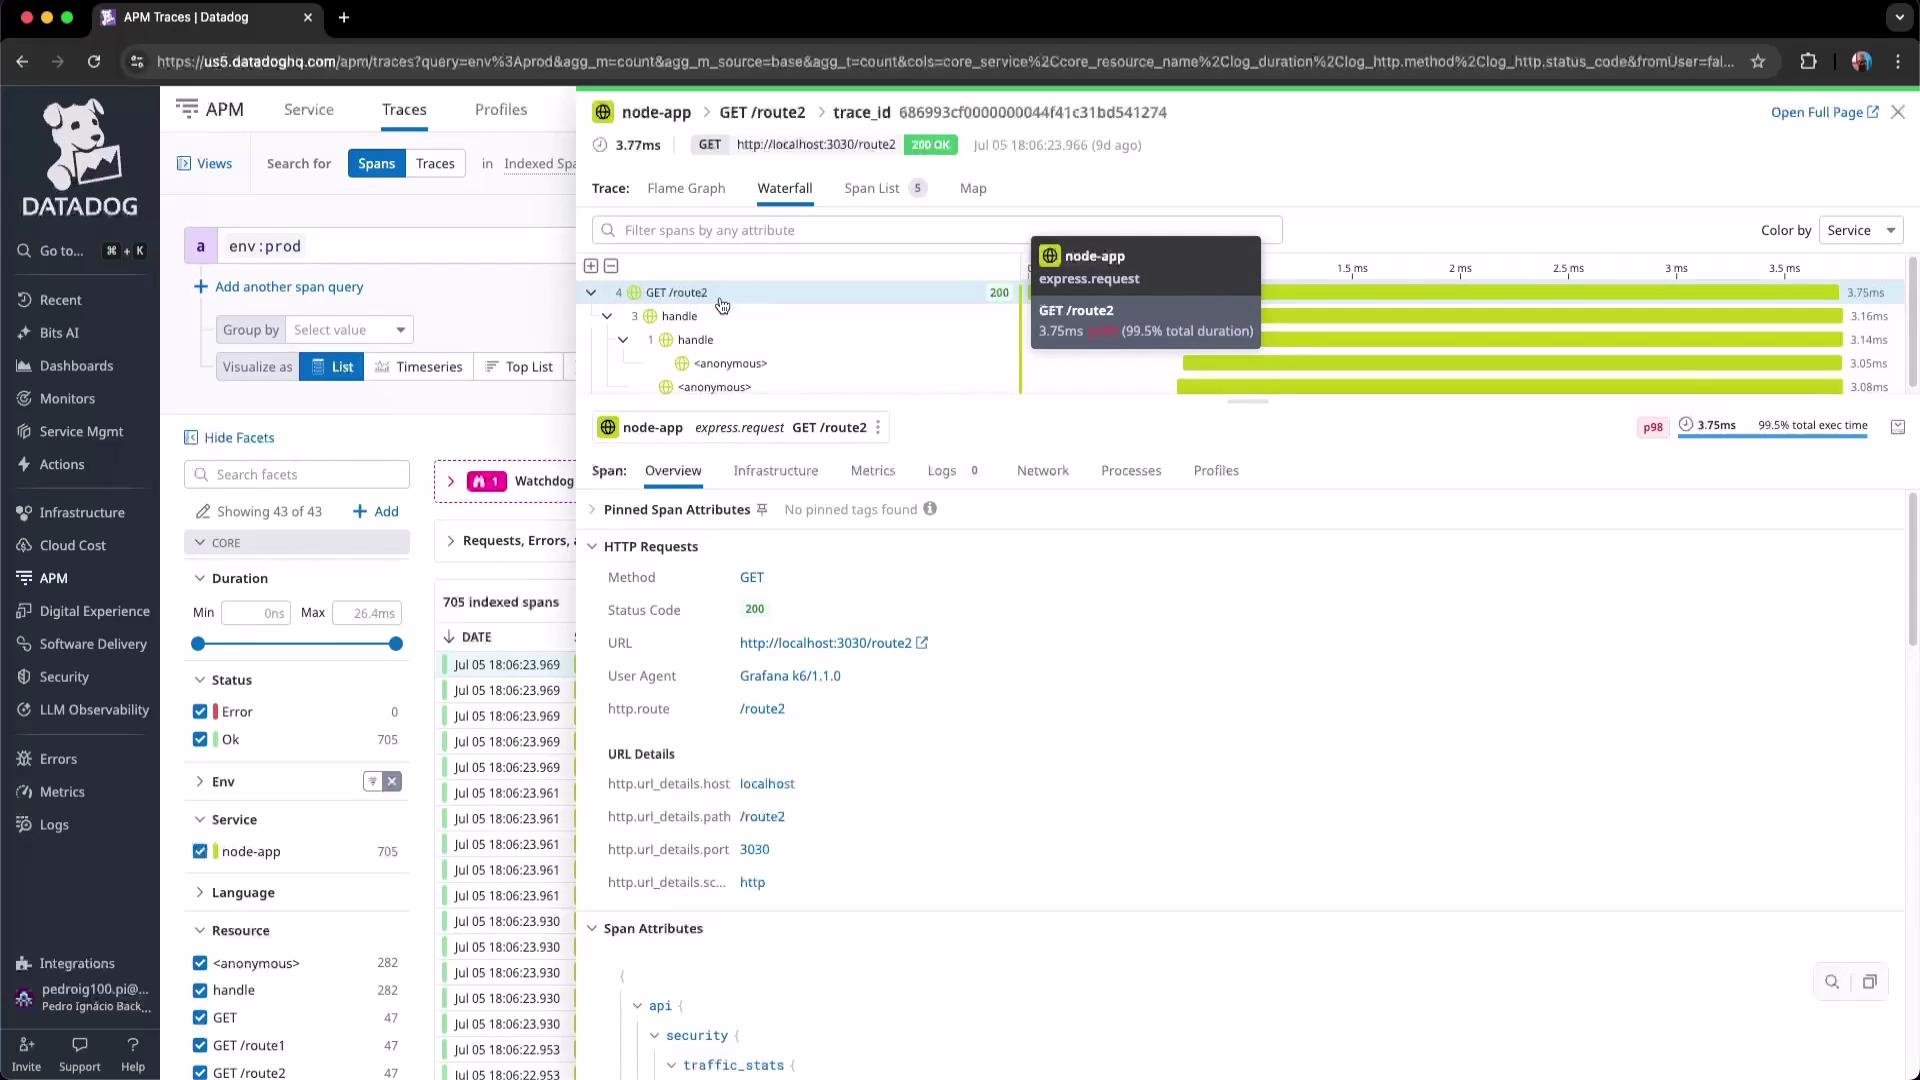1920x1080 pixels.
Task: Collapse the Span Attributes section
Action: pyautogui.click(x=592, y=929)
